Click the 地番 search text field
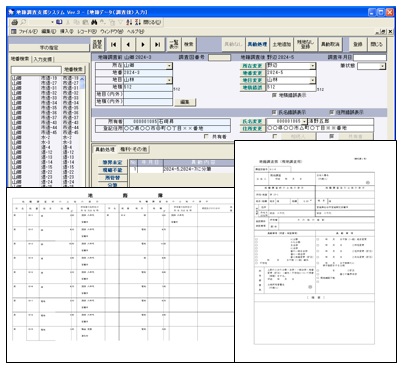The image size is (402, 368). pyautogui.click(x=36, y=70)
